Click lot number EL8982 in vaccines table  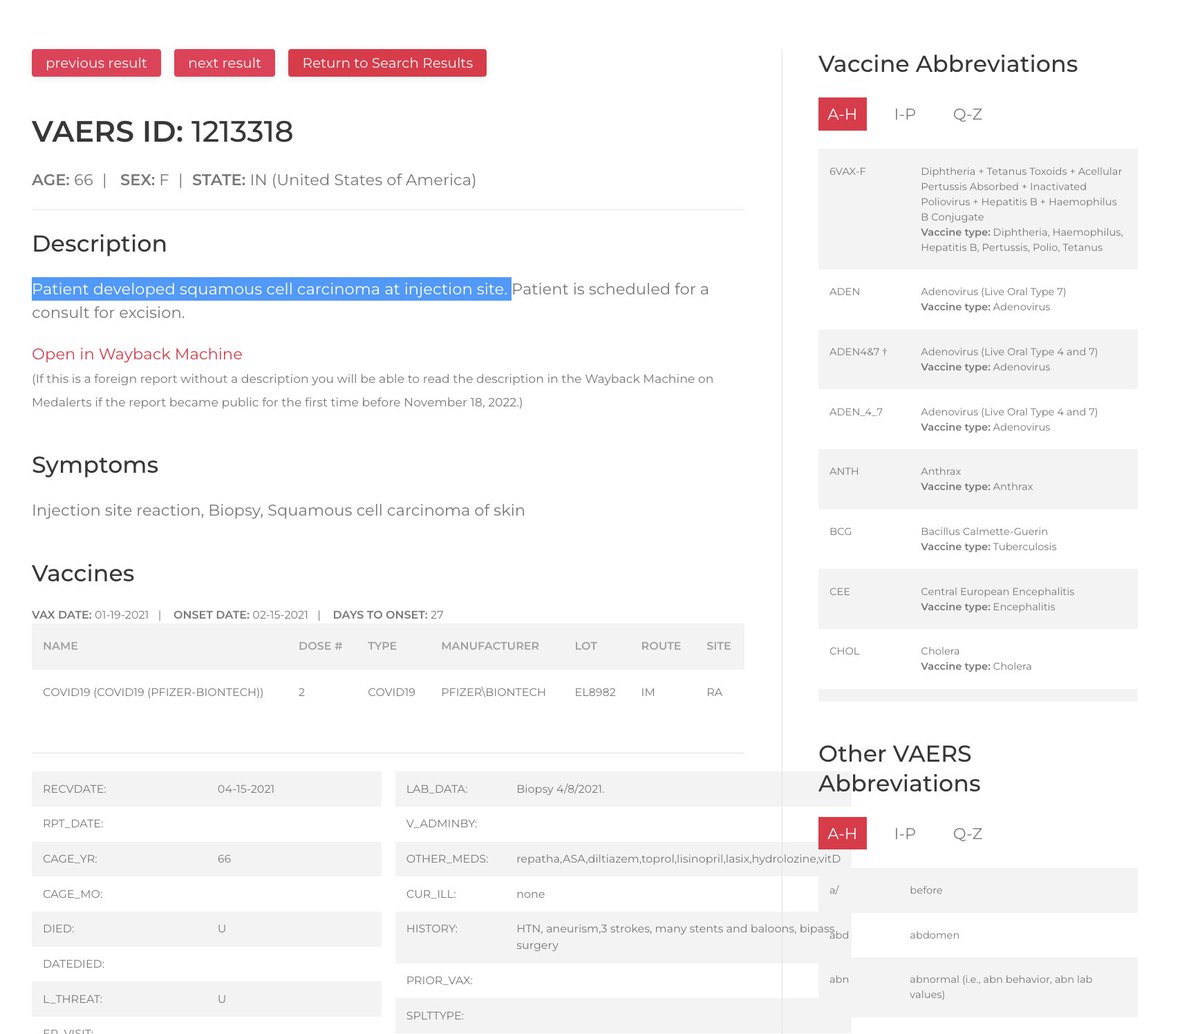click(595, 692)
